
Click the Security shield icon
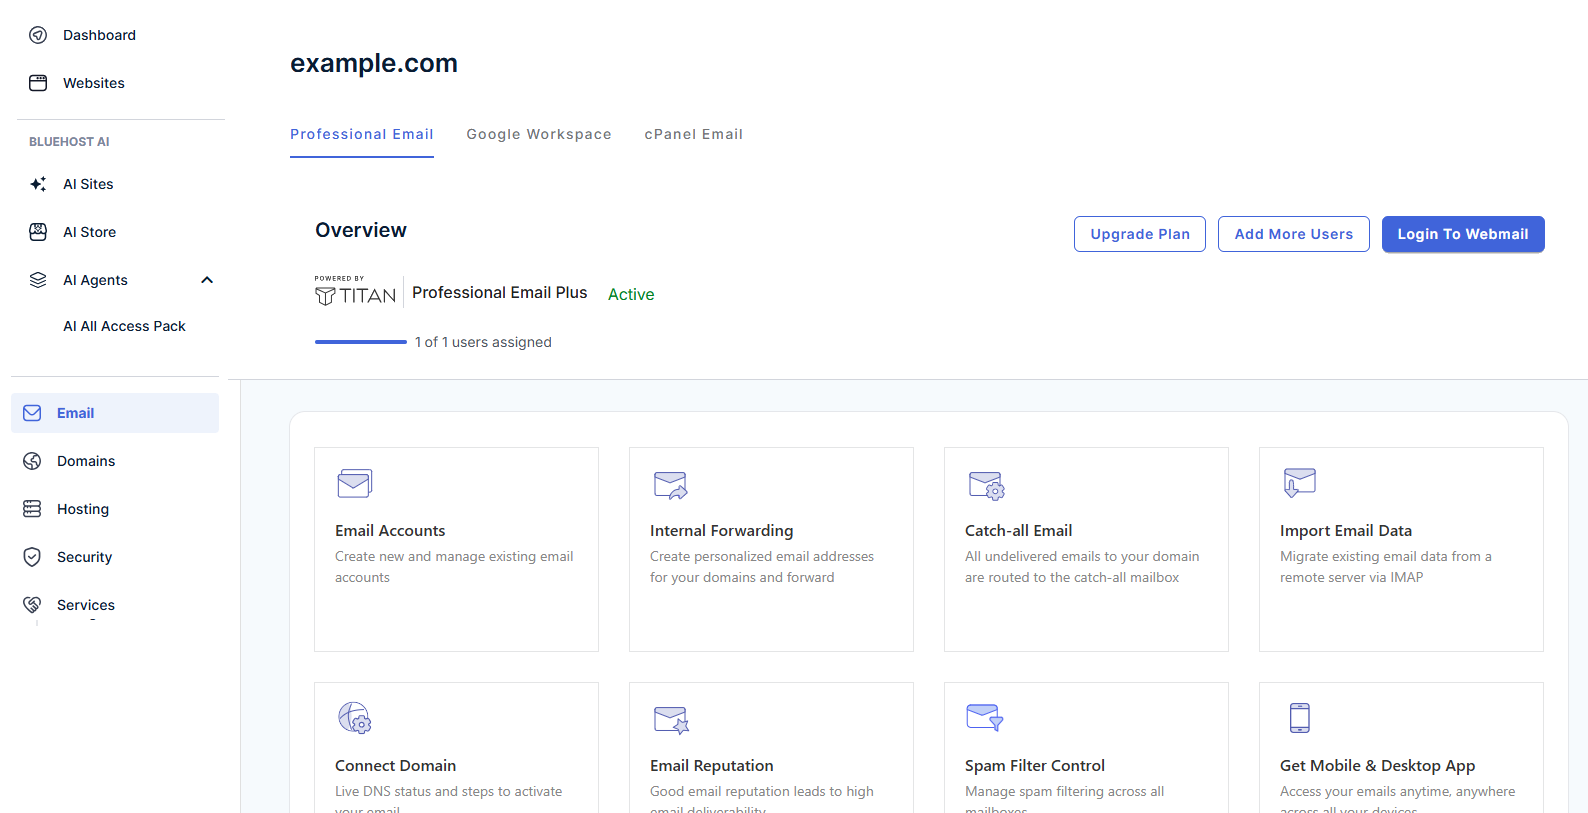tap(32, 557)
